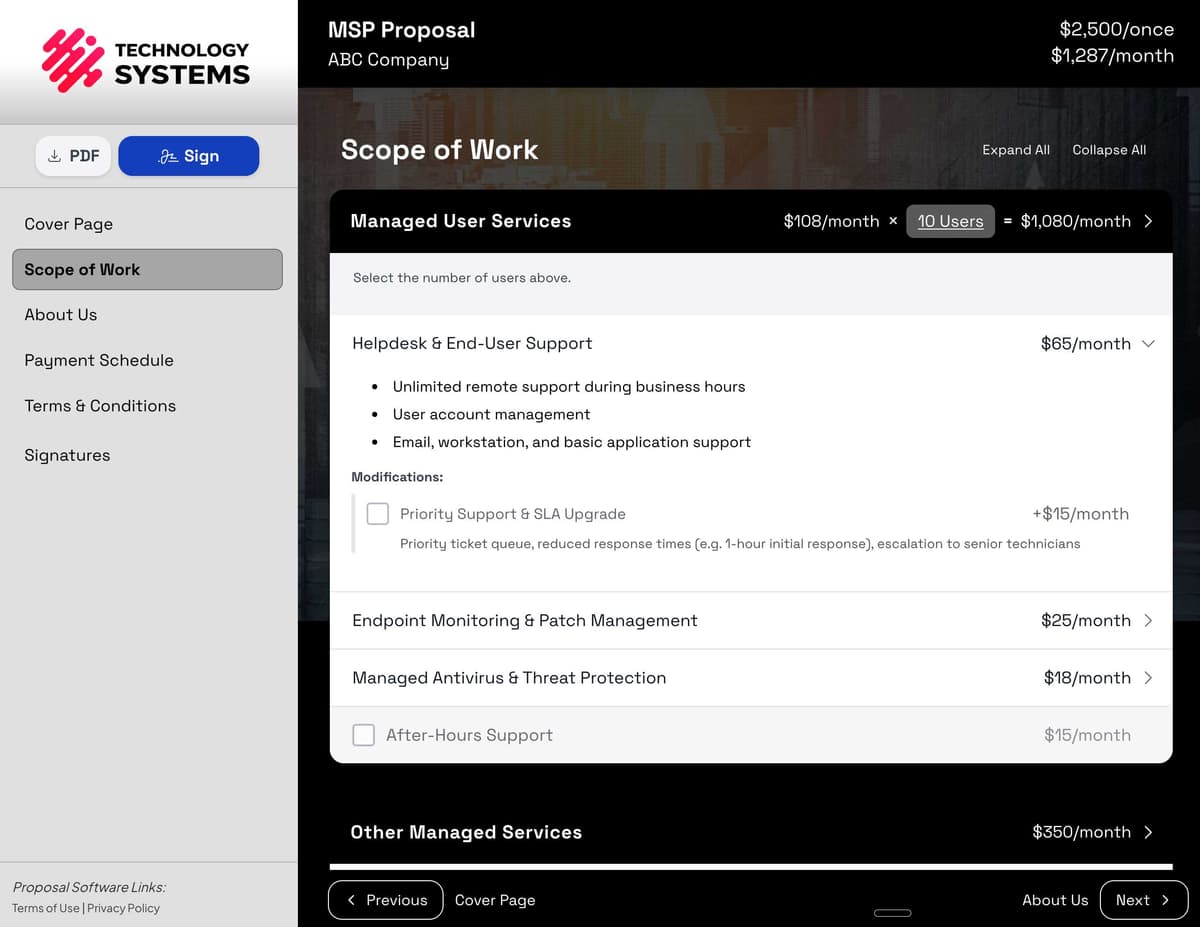Screen dimensions: 1200x927
Task: Click the Managed Antivirus & Threat Protection chevron
Action: [1148, 677]
